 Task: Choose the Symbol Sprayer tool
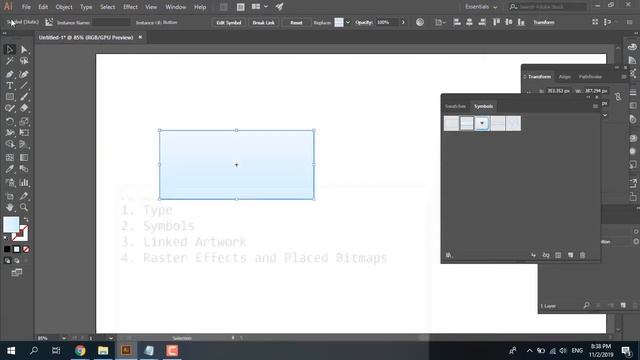[10, 182]
